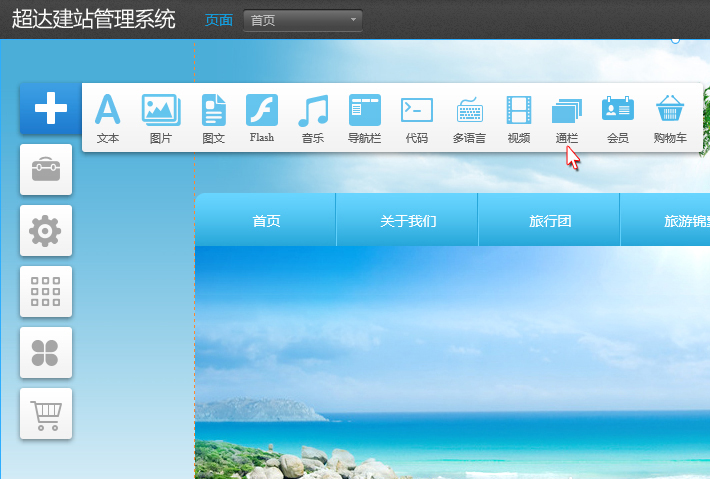Screen dimensions: 710x479
Task: Add a 音乐 music module
Action: (x=313, y=119)
